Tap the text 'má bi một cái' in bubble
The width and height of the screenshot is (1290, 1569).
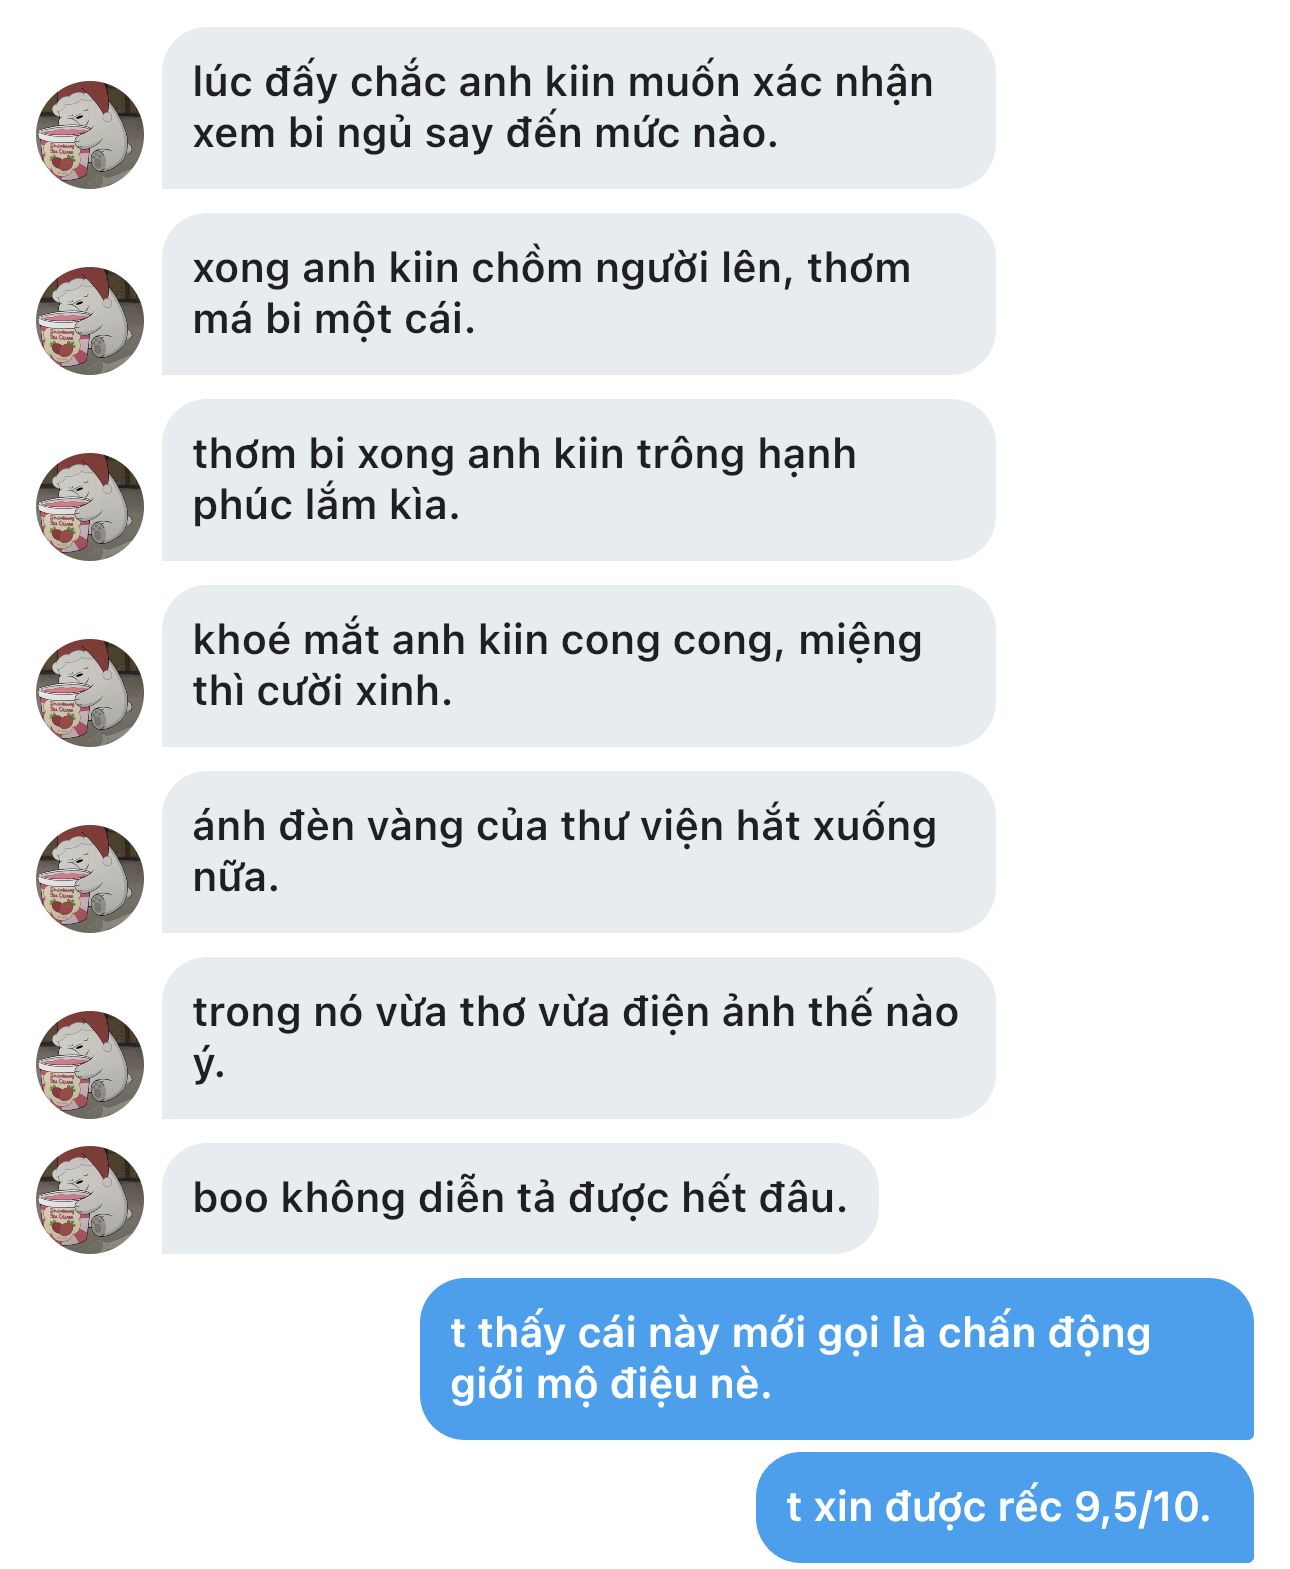(333, 321)
